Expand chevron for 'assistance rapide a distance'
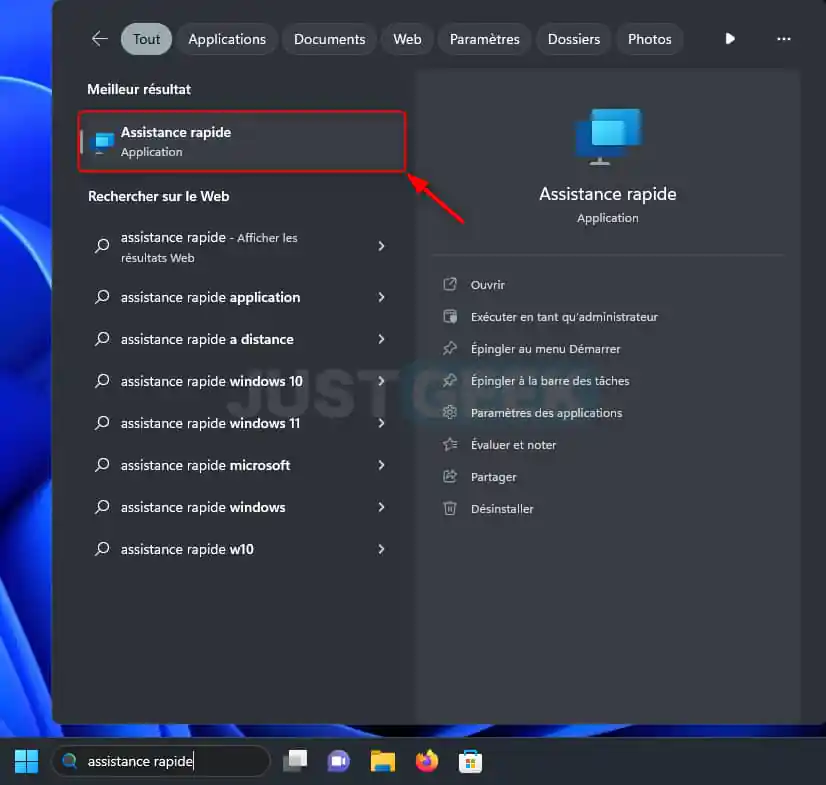 pyautogui.click(x=381, y=339)
